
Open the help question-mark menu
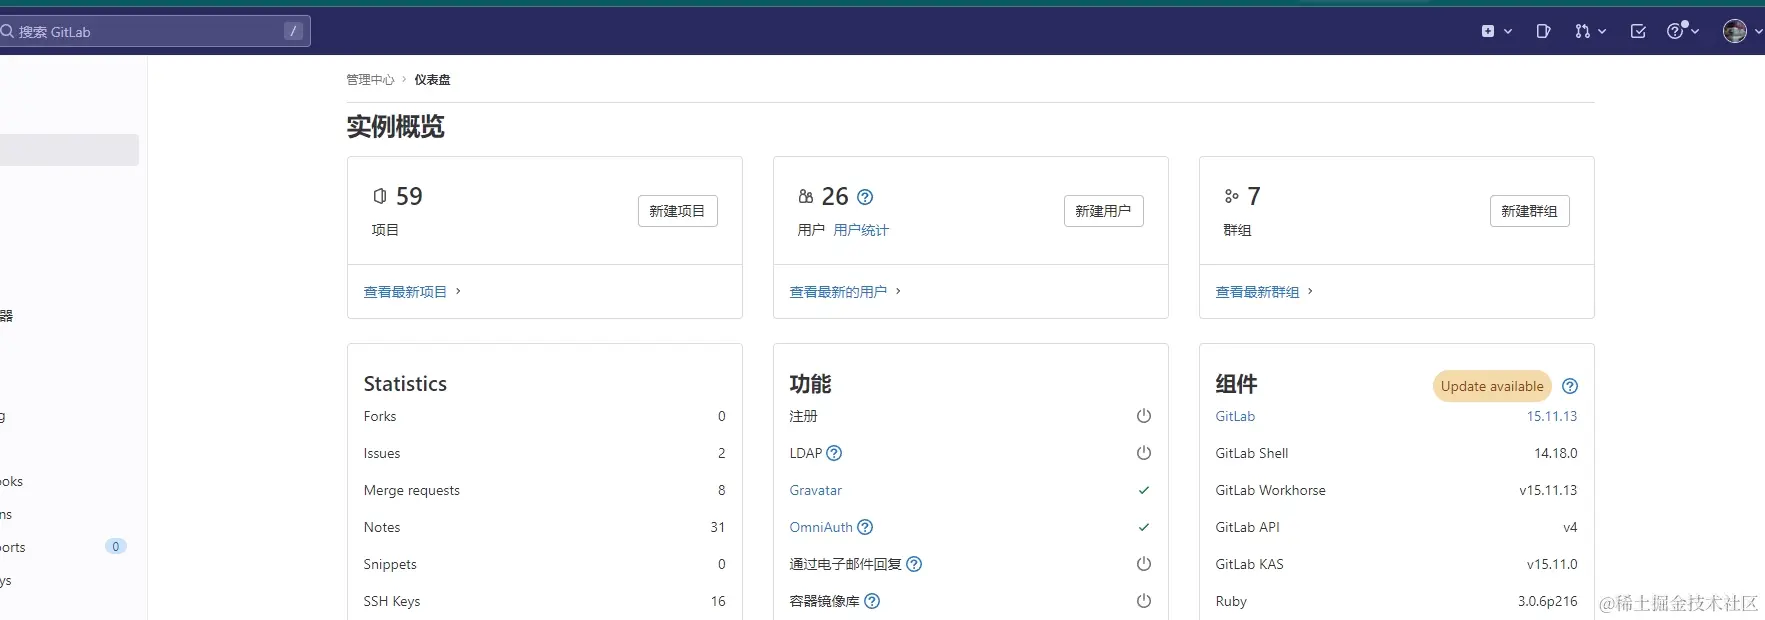click(1683, 31)
